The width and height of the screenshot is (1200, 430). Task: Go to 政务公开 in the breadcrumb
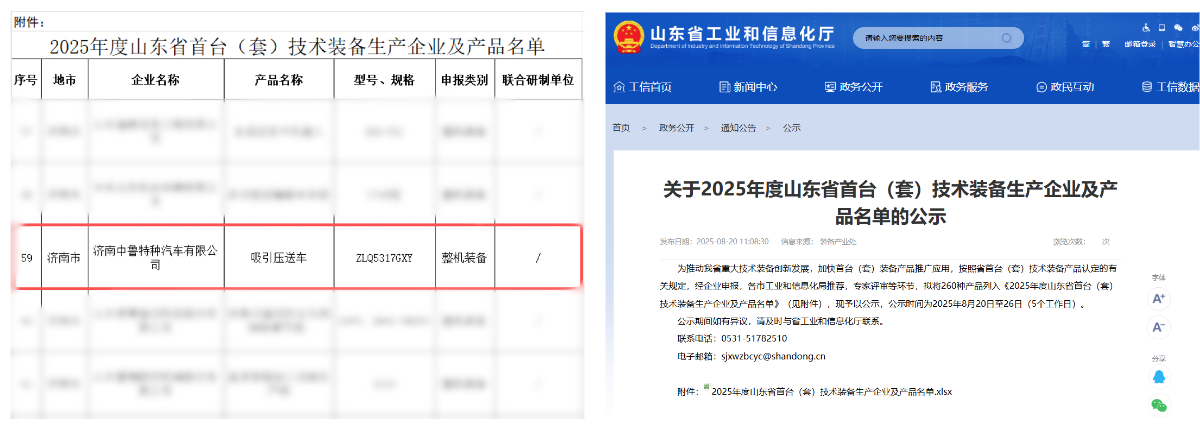[675, 128]
